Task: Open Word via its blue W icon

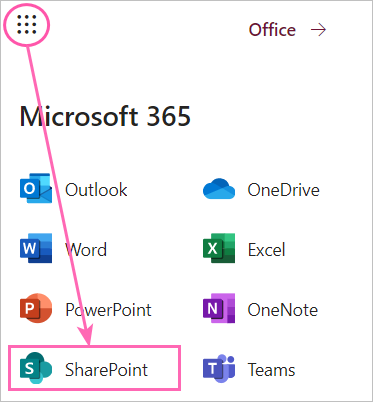Action: click(x=36, y=248)
